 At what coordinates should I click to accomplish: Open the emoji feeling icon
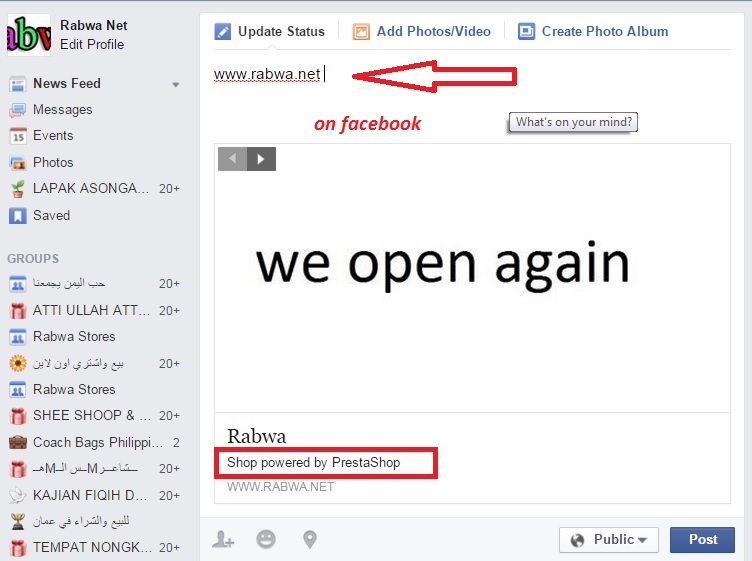(266, 539)
